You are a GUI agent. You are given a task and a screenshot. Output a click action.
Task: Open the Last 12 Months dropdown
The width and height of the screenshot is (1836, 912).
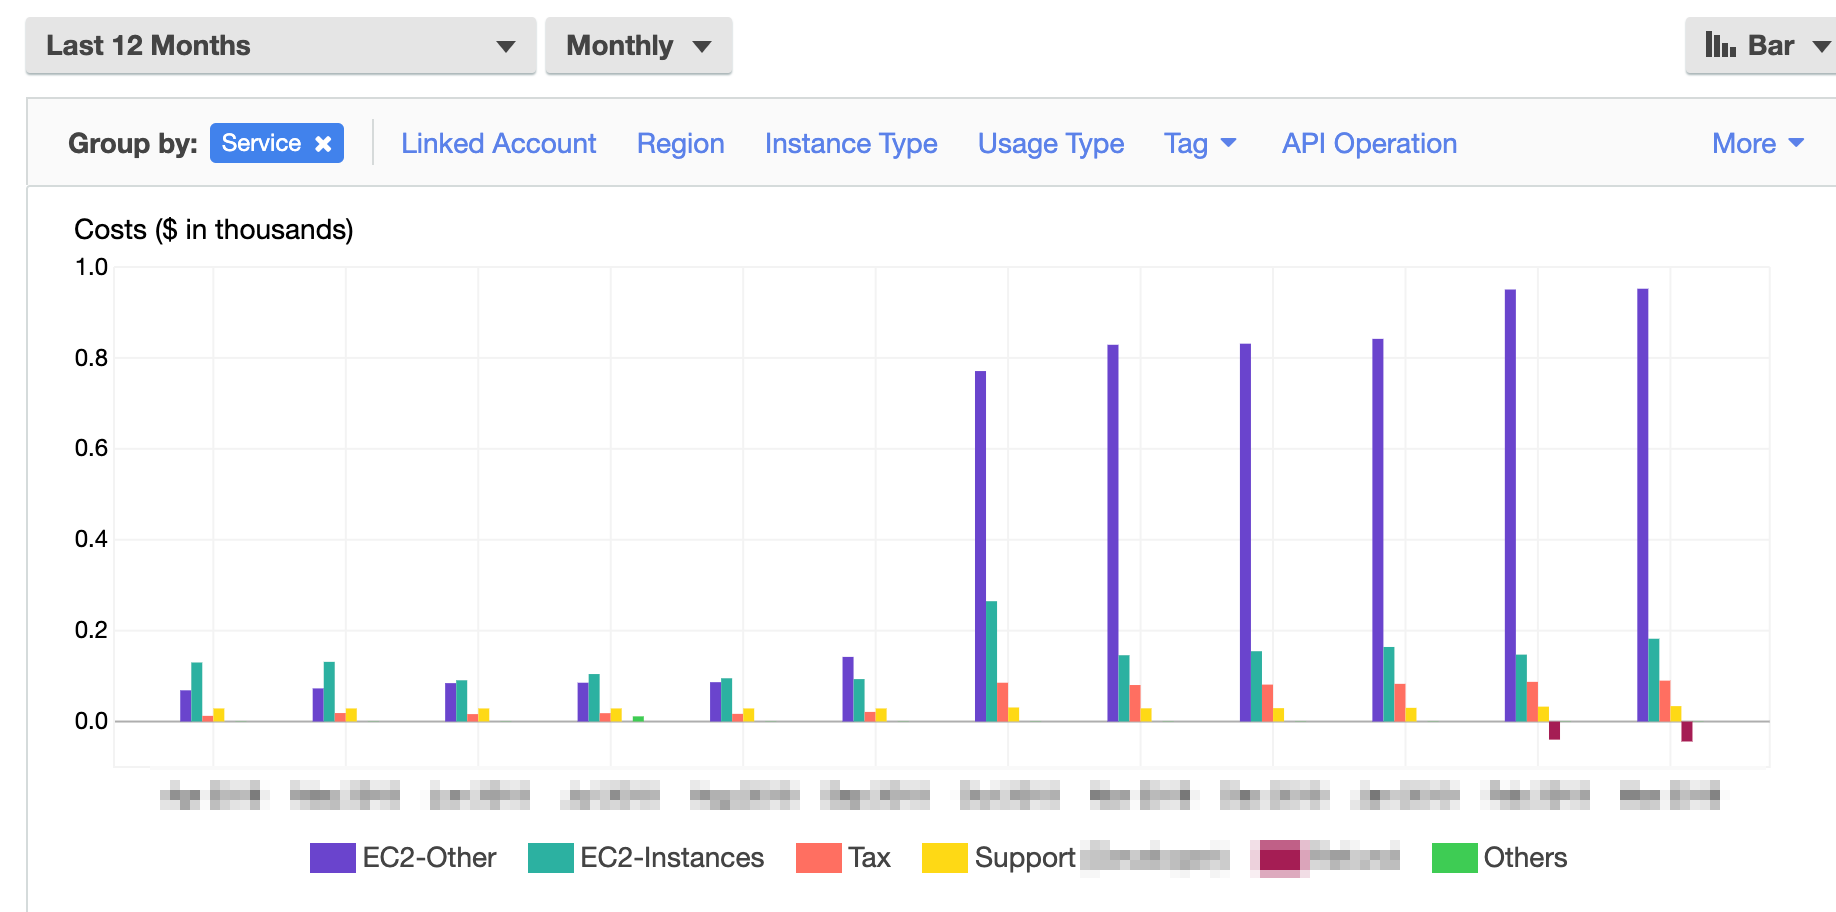click(x=281, y=46)
